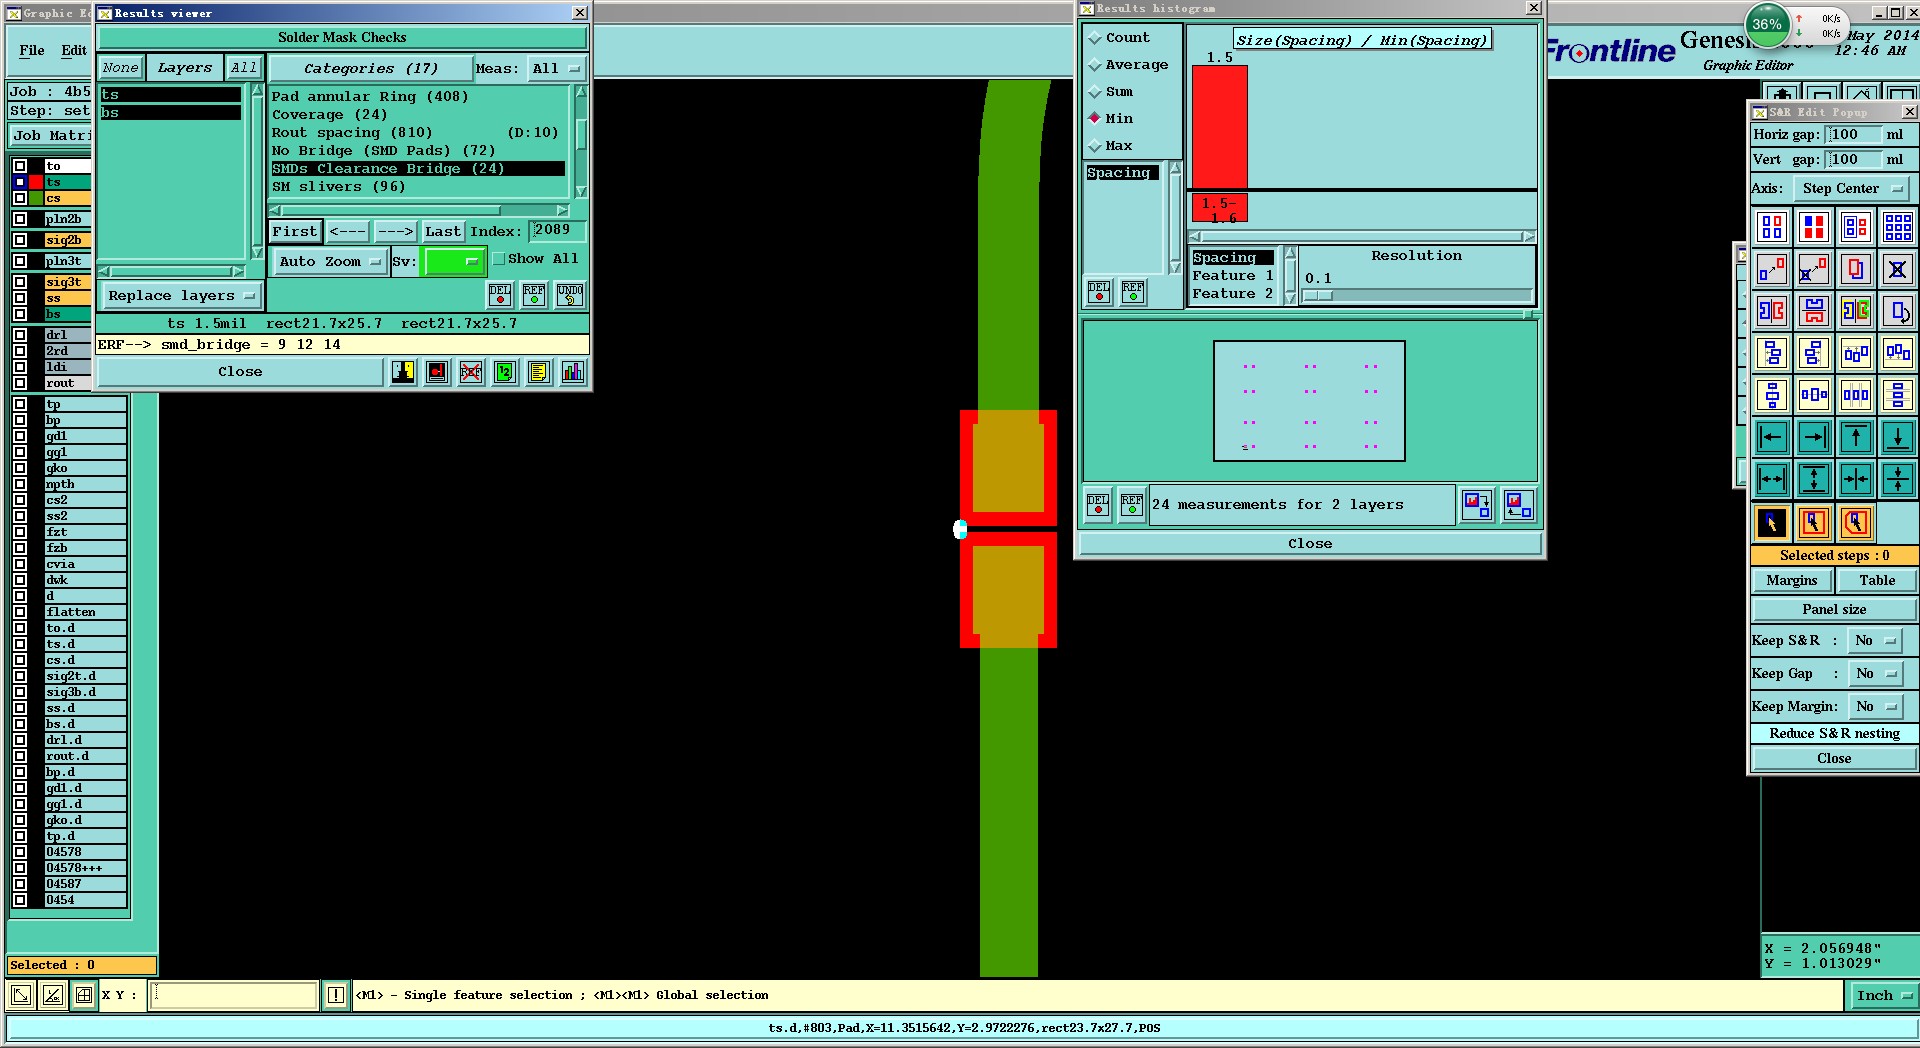
Task: Click the polygon area select step icon
Action: coord(1856,522)
